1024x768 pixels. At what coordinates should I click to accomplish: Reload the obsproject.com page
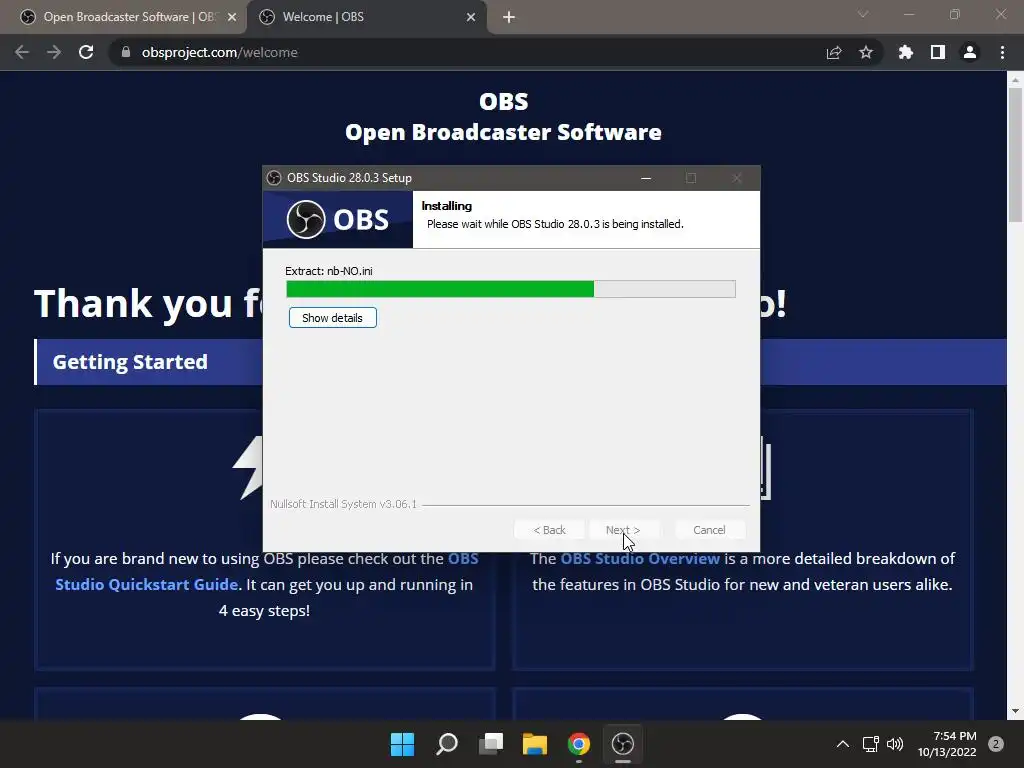[x=86, y=52]
